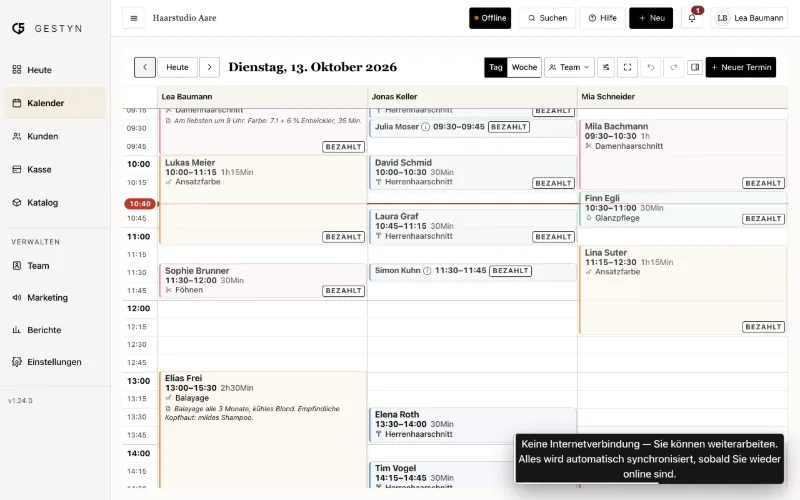Image resolution: width=800 pixels, height=500 pixels.
Task: Open the hamburger menu next to Haarstudio Aare
Action: click(x=134, y=18)
